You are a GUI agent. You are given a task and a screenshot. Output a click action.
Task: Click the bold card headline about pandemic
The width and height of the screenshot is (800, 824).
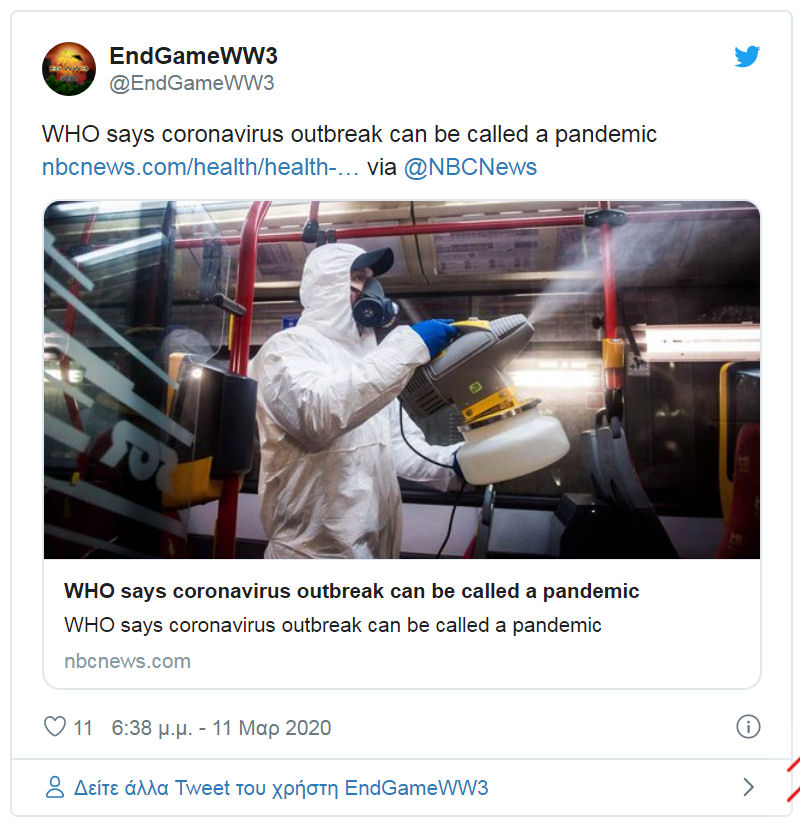[351, 591]
